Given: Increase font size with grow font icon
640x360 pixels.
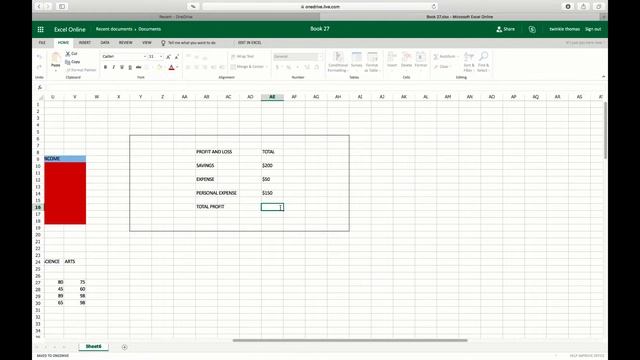Looking at the screenshot, I should 168,57.
